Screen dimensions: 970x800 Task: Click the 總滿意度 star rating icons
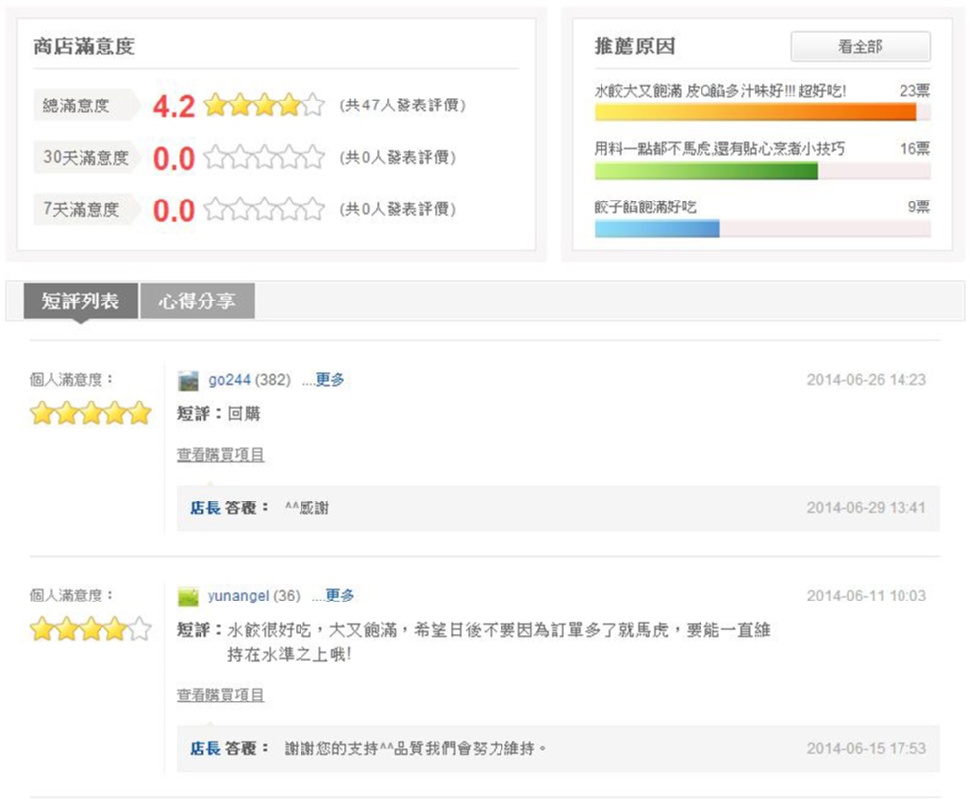pyautogui.click(x=264, y=105)
